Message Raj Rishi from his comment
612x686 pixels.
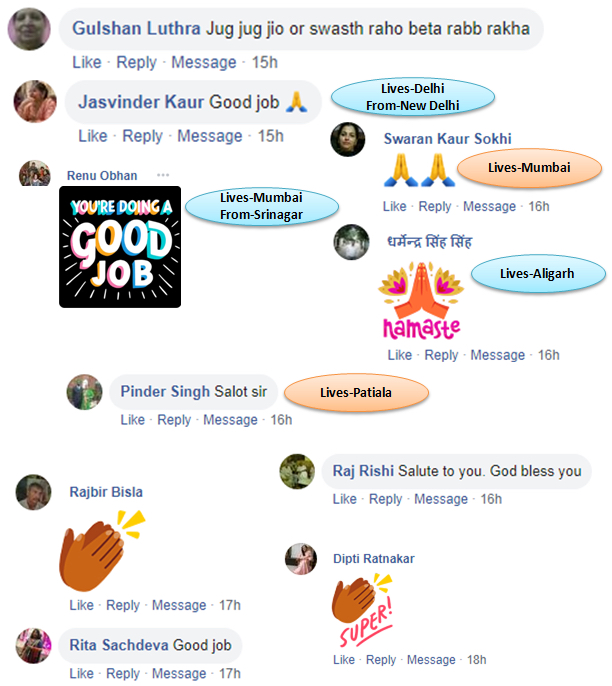coord(441,499)
